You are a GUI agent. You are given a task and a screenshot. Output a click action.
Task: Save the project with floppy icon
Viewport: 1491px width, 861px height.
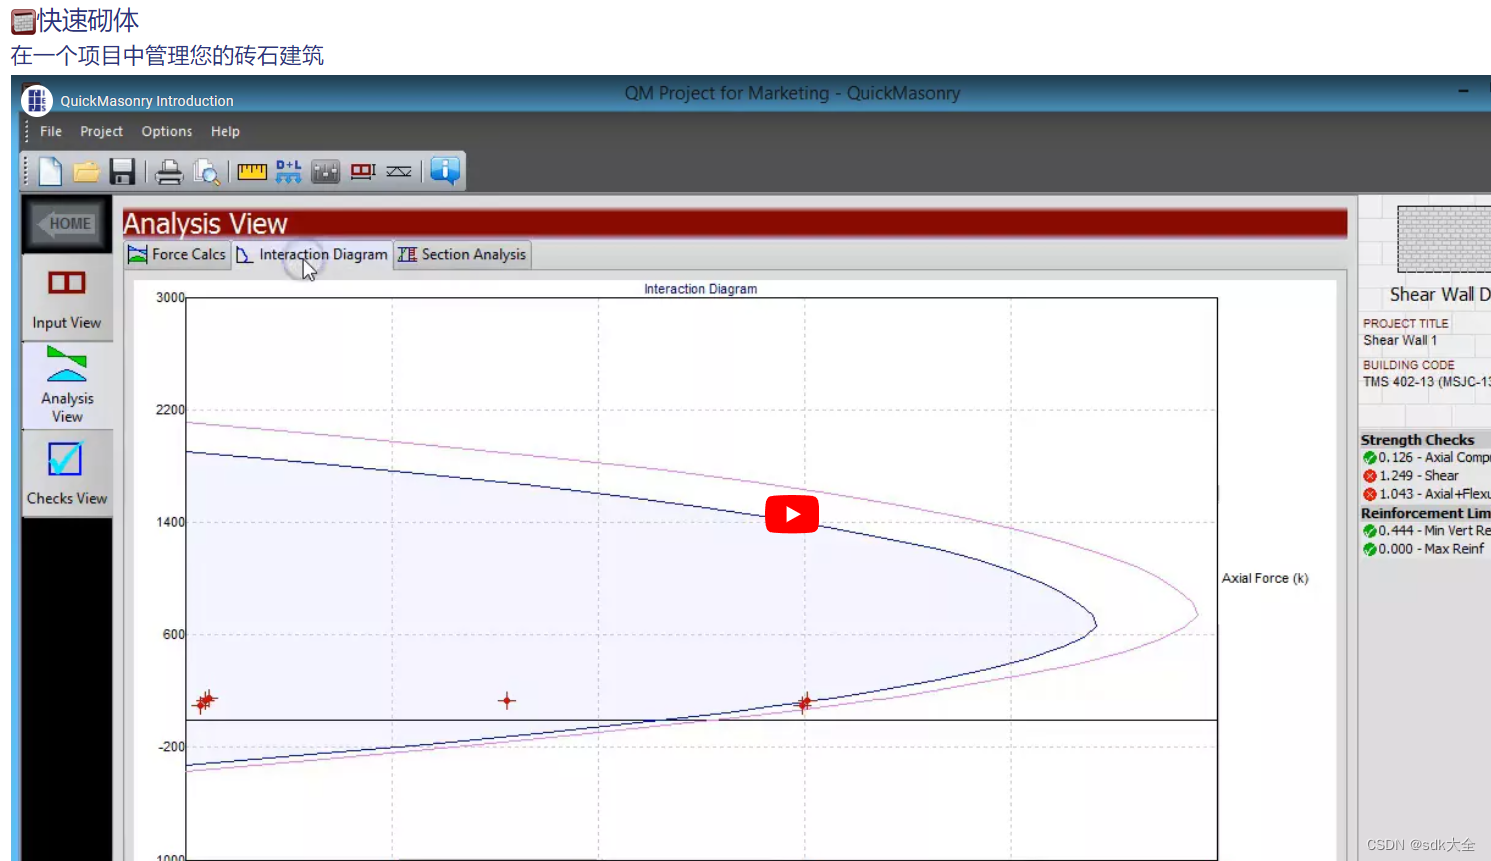point(122,172)
